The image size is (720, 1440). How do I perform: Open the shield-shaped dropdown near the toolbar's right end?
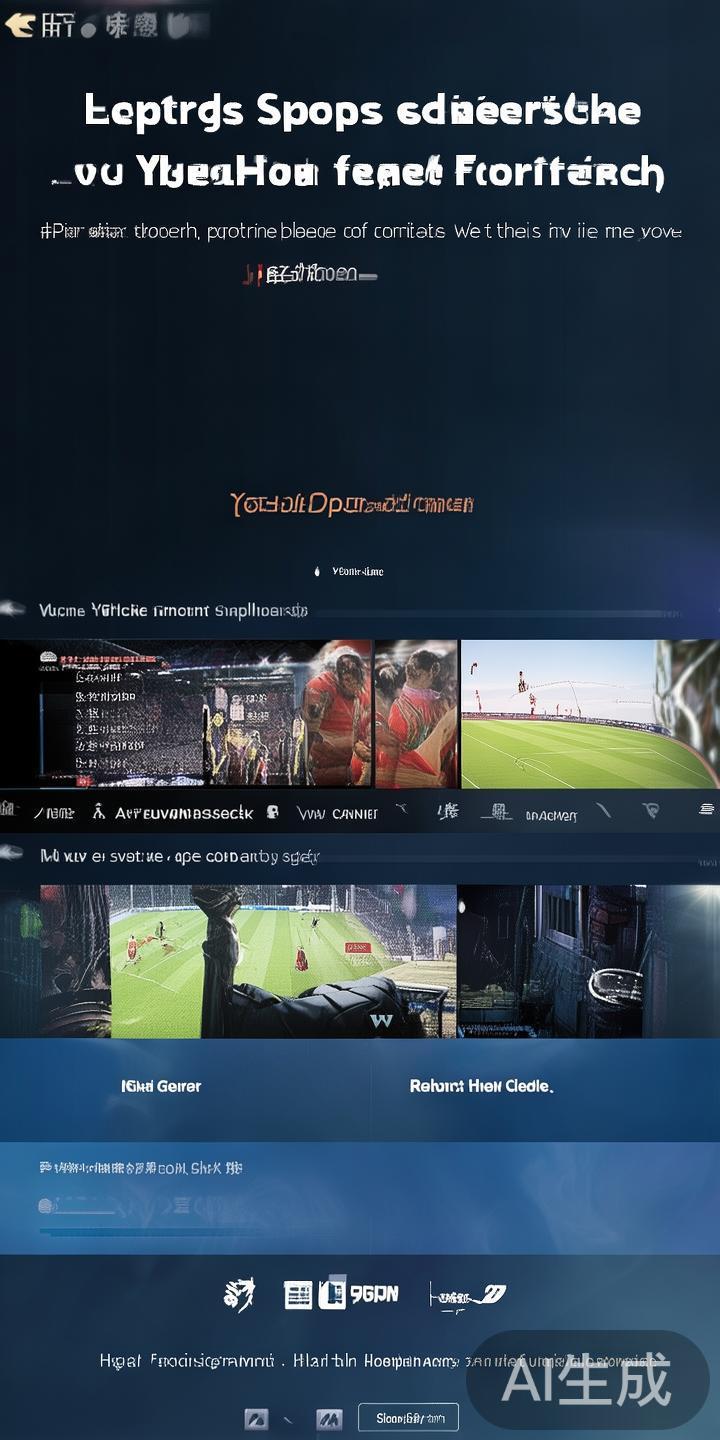652,811
